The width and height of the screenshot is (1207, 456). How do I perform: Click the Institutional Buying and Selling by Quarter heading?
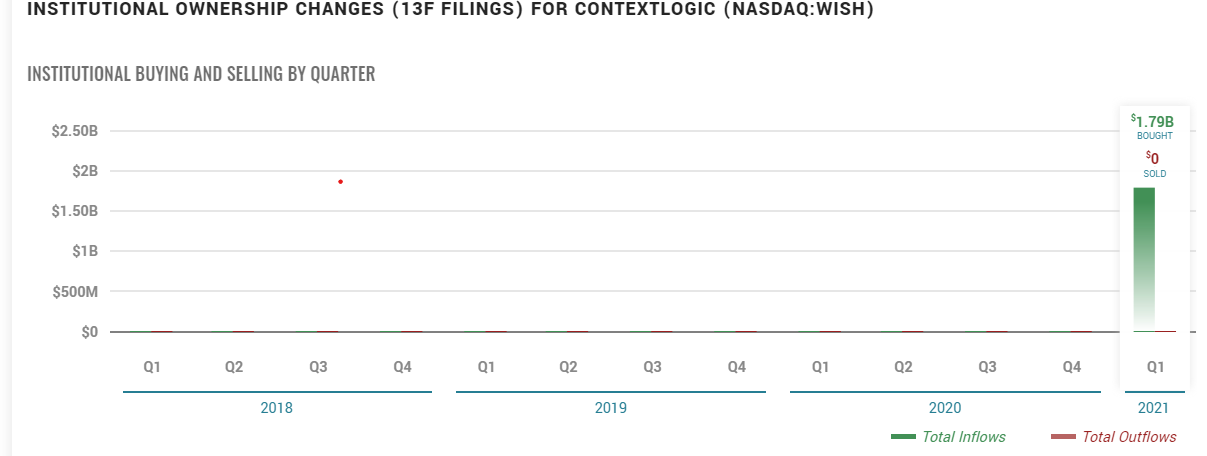201,75
